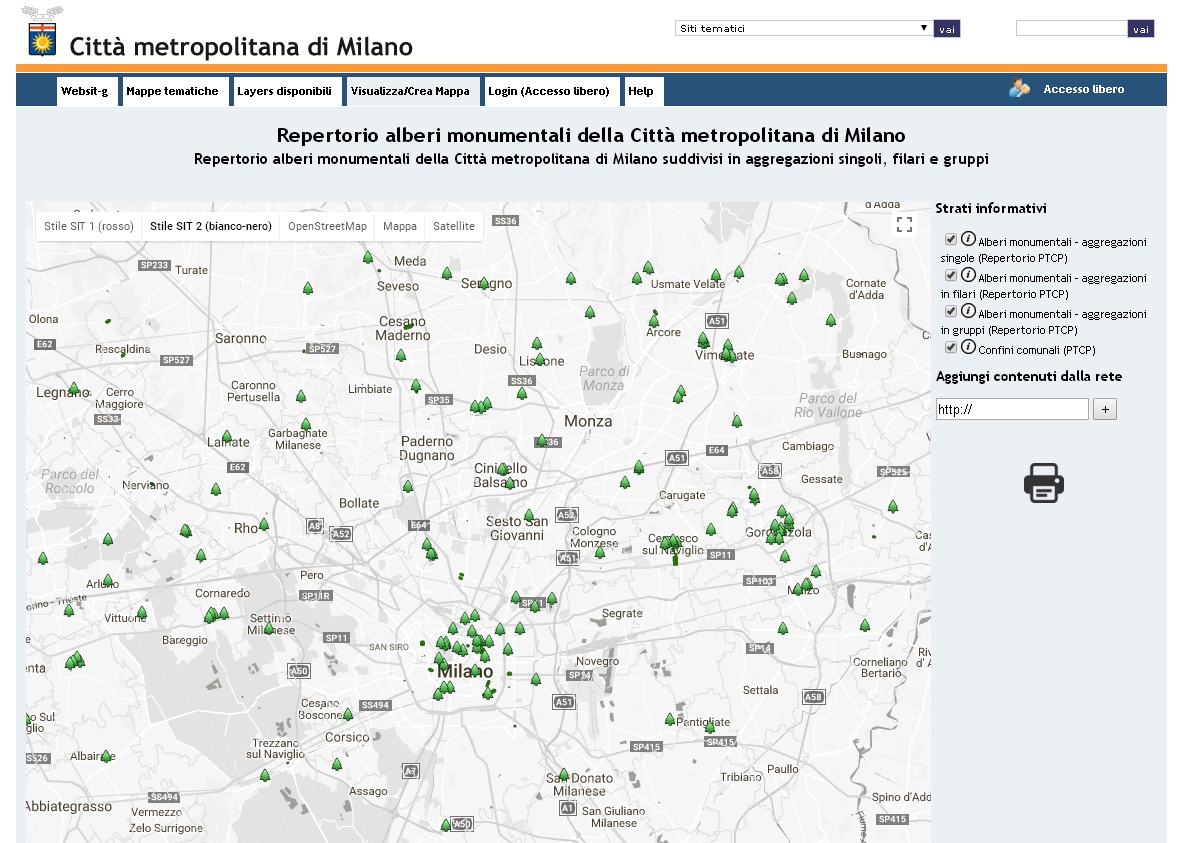Click the Accesso libero user icon
The height and width of the screenshot is (843, 1177).
point(1019,89)
